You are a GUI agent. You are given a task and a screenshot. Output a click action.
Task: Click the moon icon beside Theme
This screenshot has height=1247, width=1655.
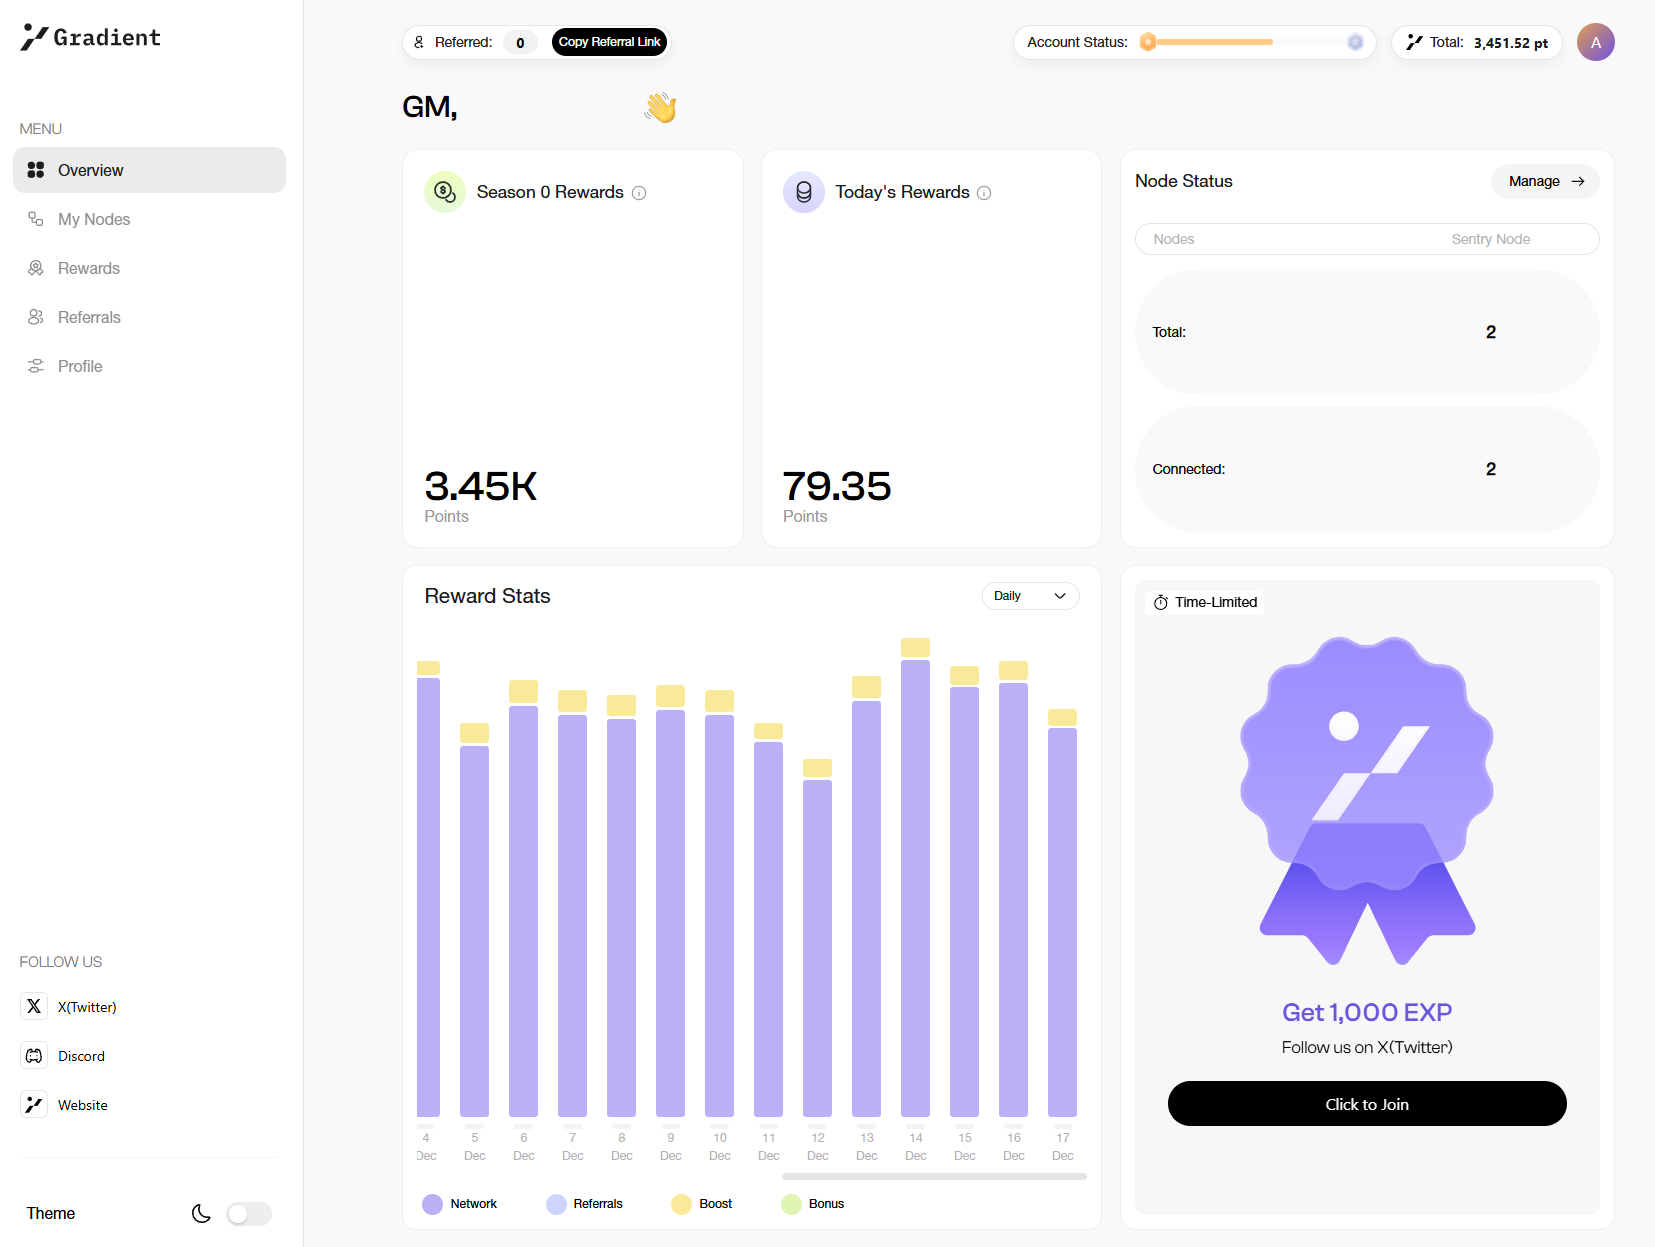click(201, 1213)
